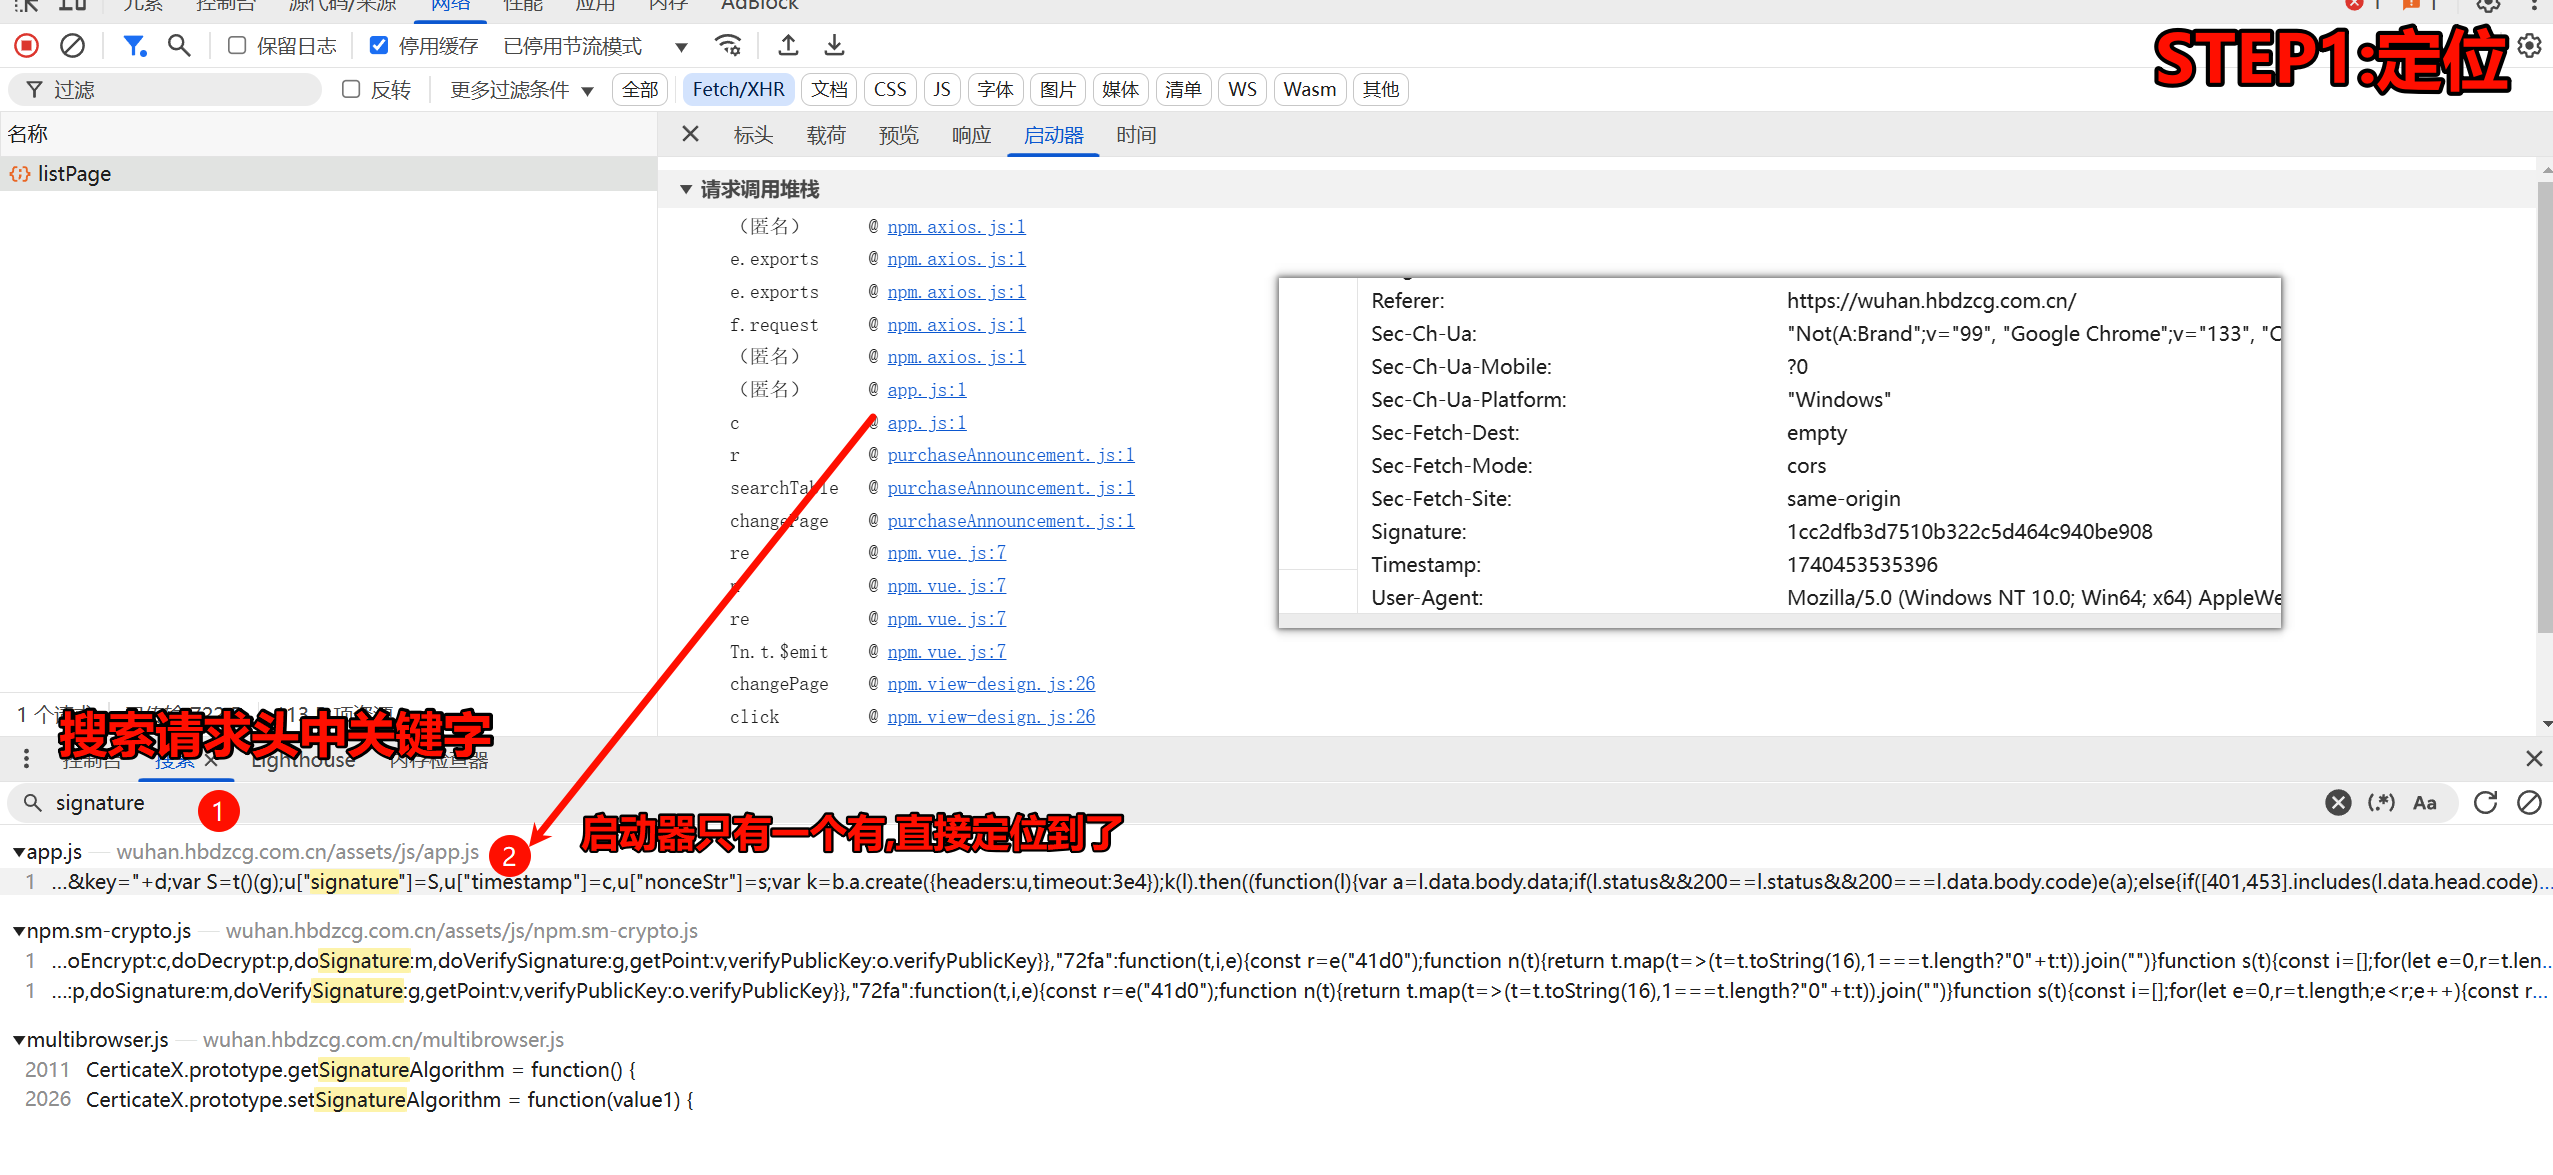Click the import HAR upload arrow icon
The image size is (2553, 1175).
point(788,46)
